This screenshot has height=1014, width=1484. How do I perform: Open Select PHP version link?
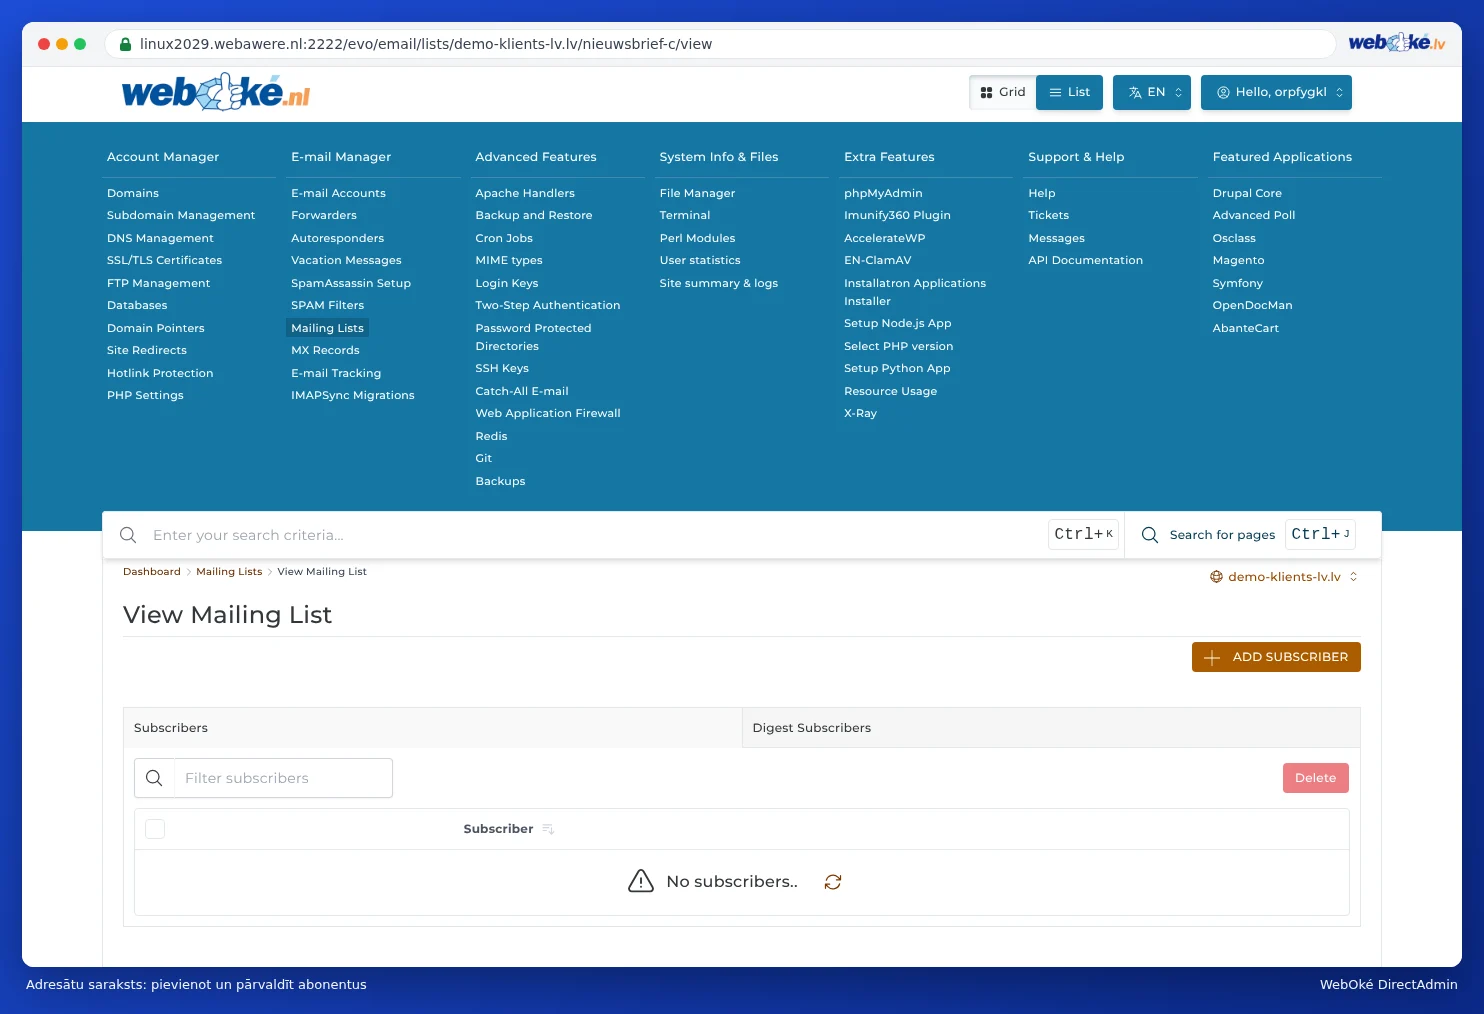click(898, 346)
